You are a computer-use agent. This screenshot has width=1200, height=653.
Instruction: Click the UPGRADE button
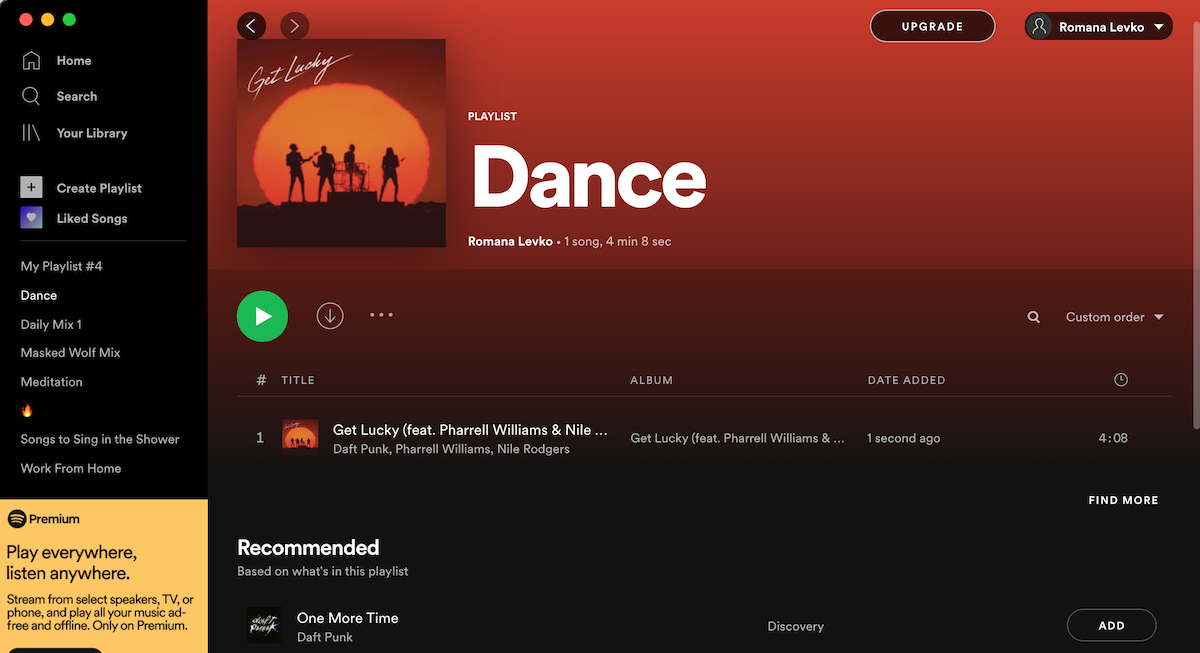[932, 26]
